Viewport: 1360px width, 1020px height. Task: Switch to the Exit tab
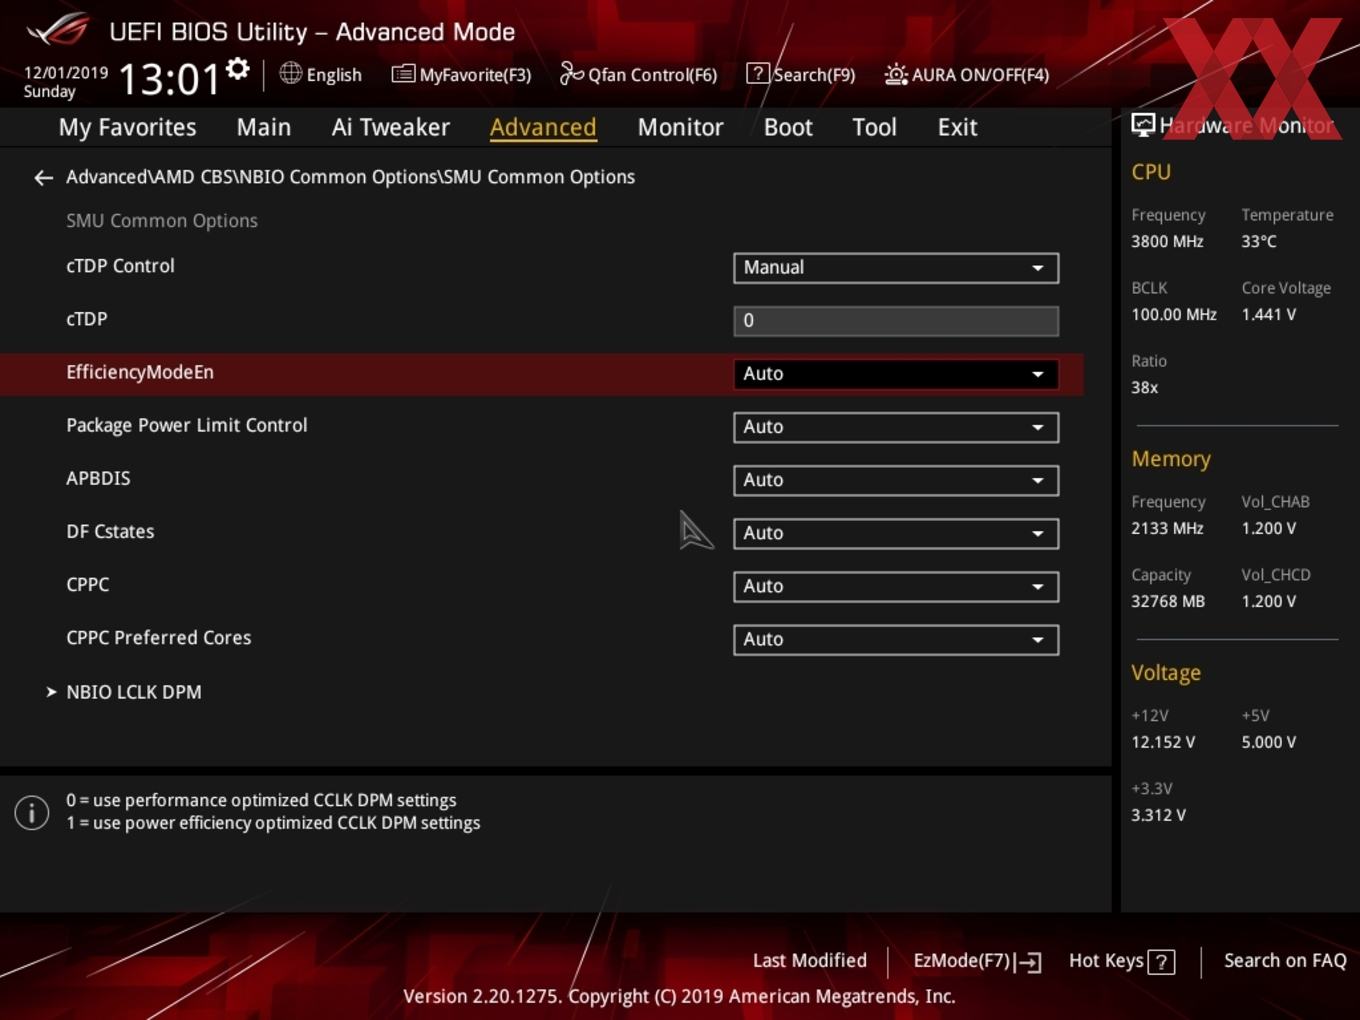pos(957,127)
